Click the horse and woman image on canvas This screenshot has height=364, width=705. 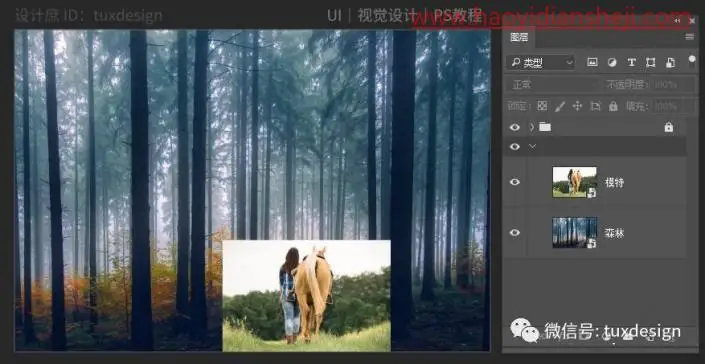[307, 296]
